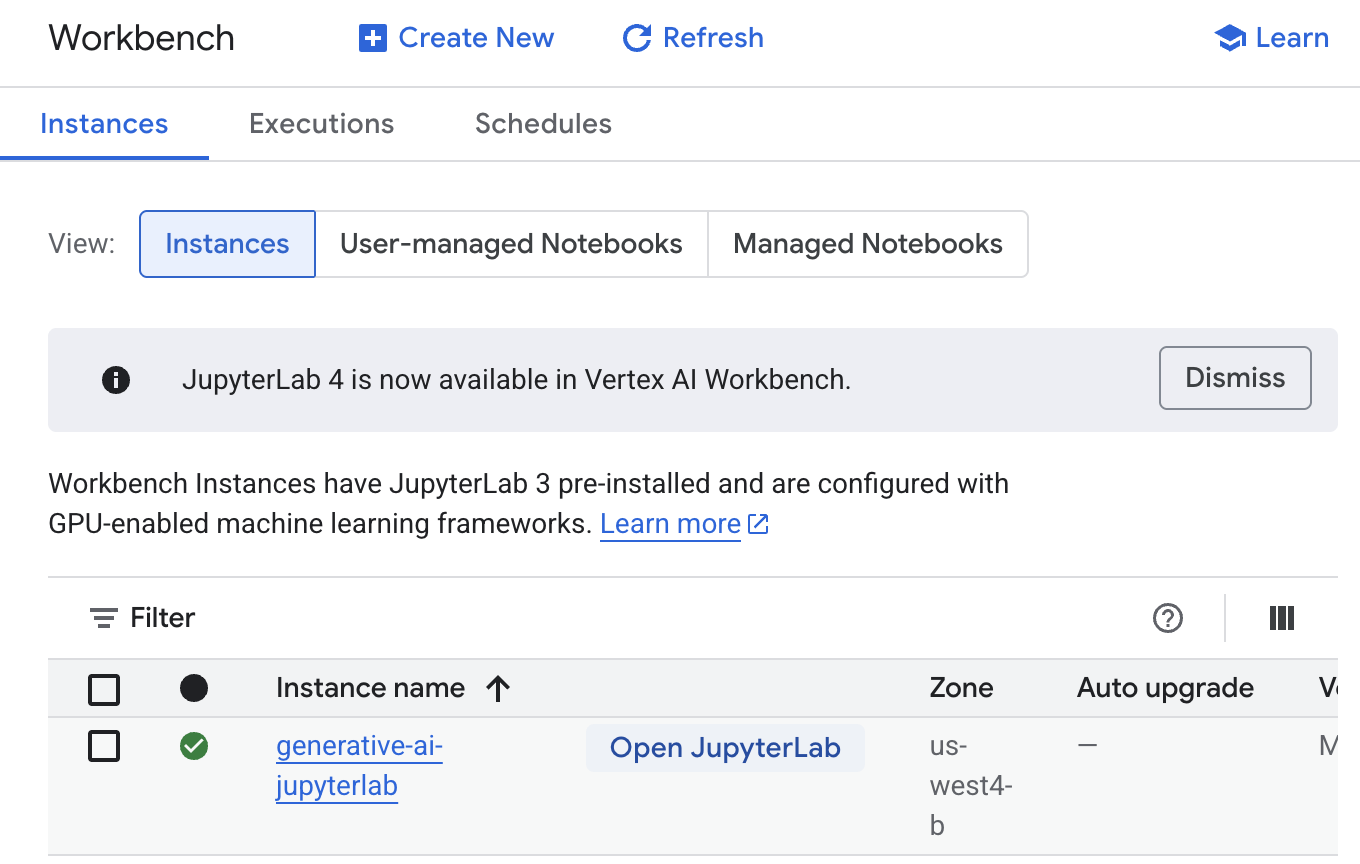Image resolution: width=1360 pixels, height=864 pixels.
Task: Sort by Instance name arrow
Action: point(497,688)
